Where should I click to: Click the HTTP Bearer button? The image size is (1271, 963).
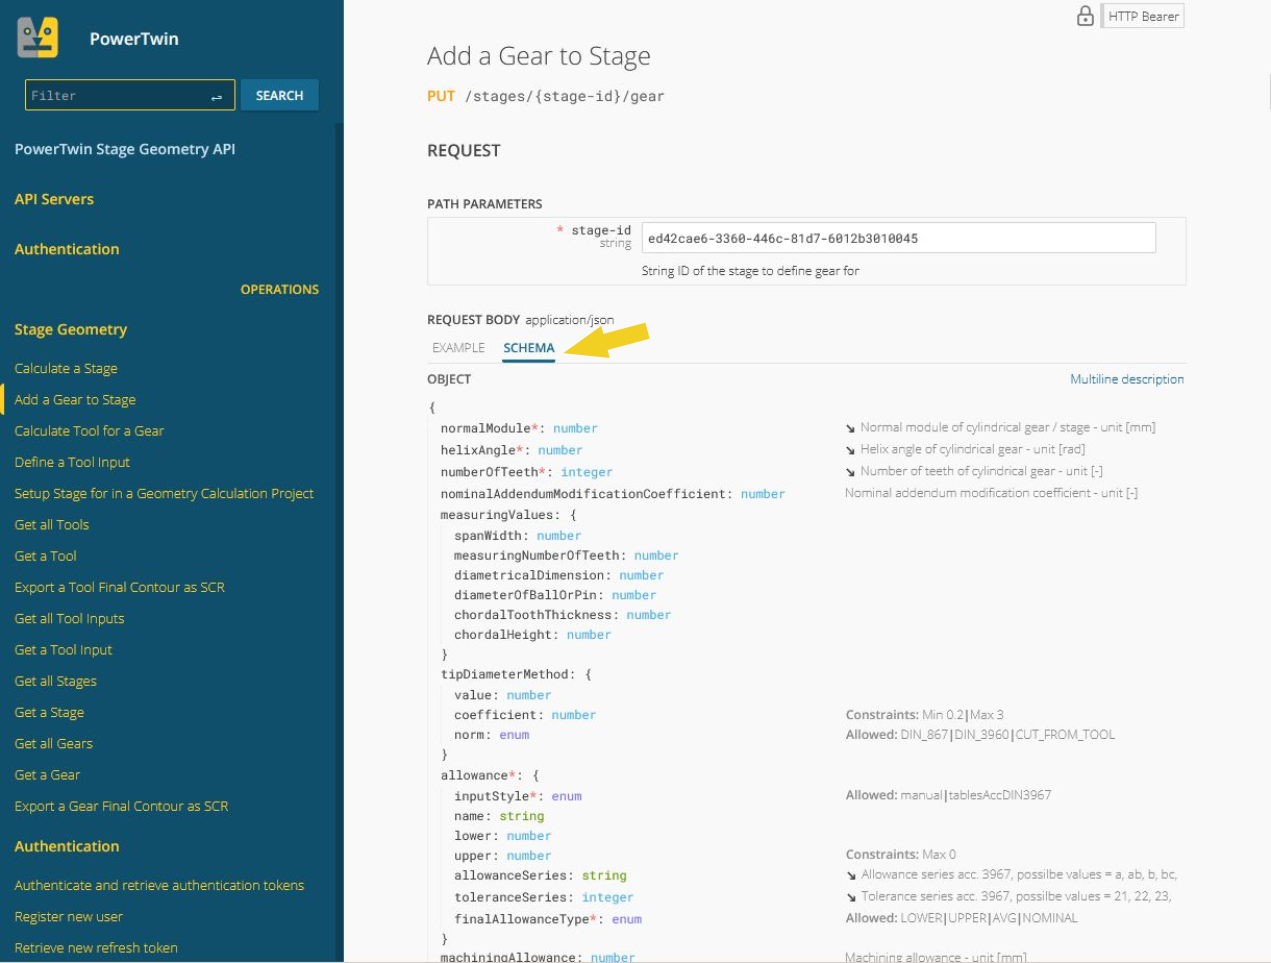1143,16
